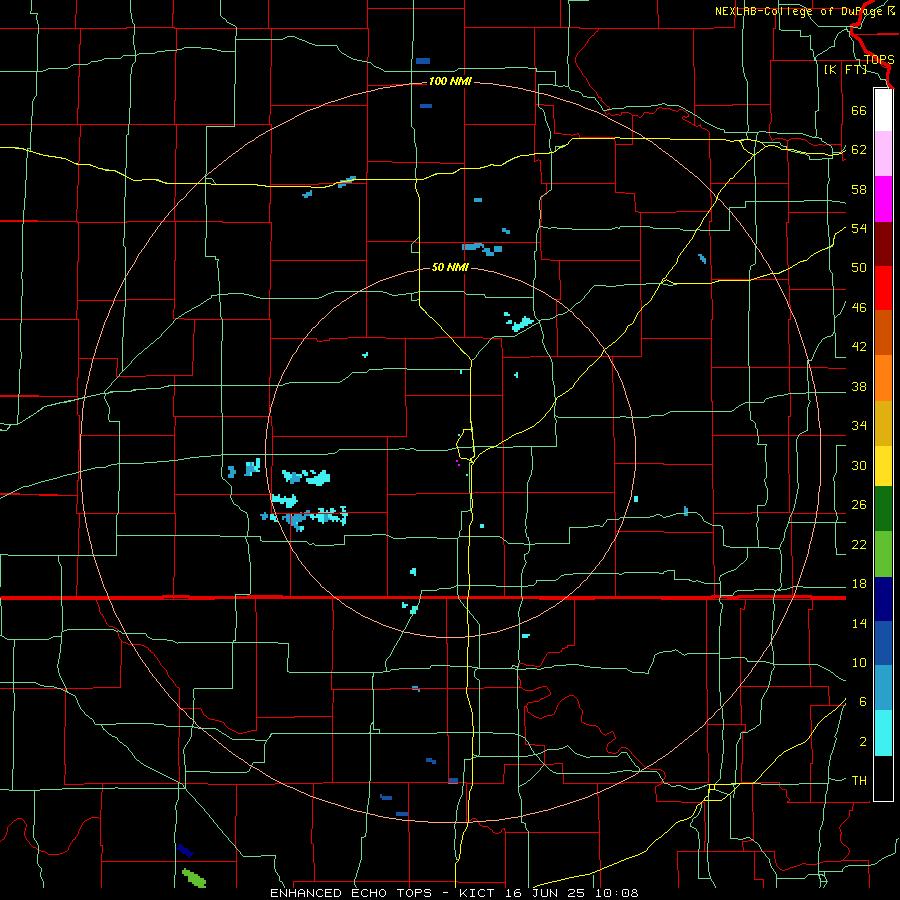
Task: Click the black TH threshold legend box
Action: click(883, 778)
